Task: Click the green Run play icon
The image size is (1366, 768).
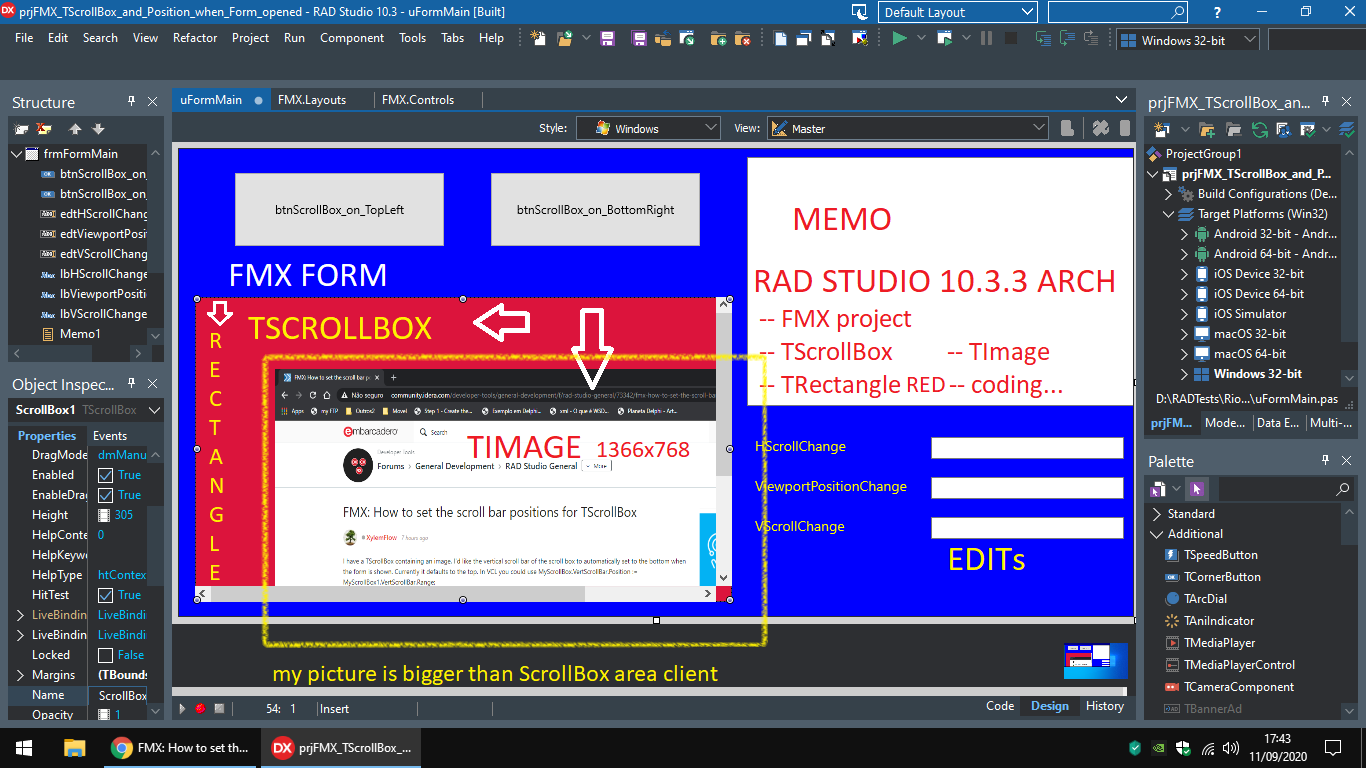Action: pos(899,38)
